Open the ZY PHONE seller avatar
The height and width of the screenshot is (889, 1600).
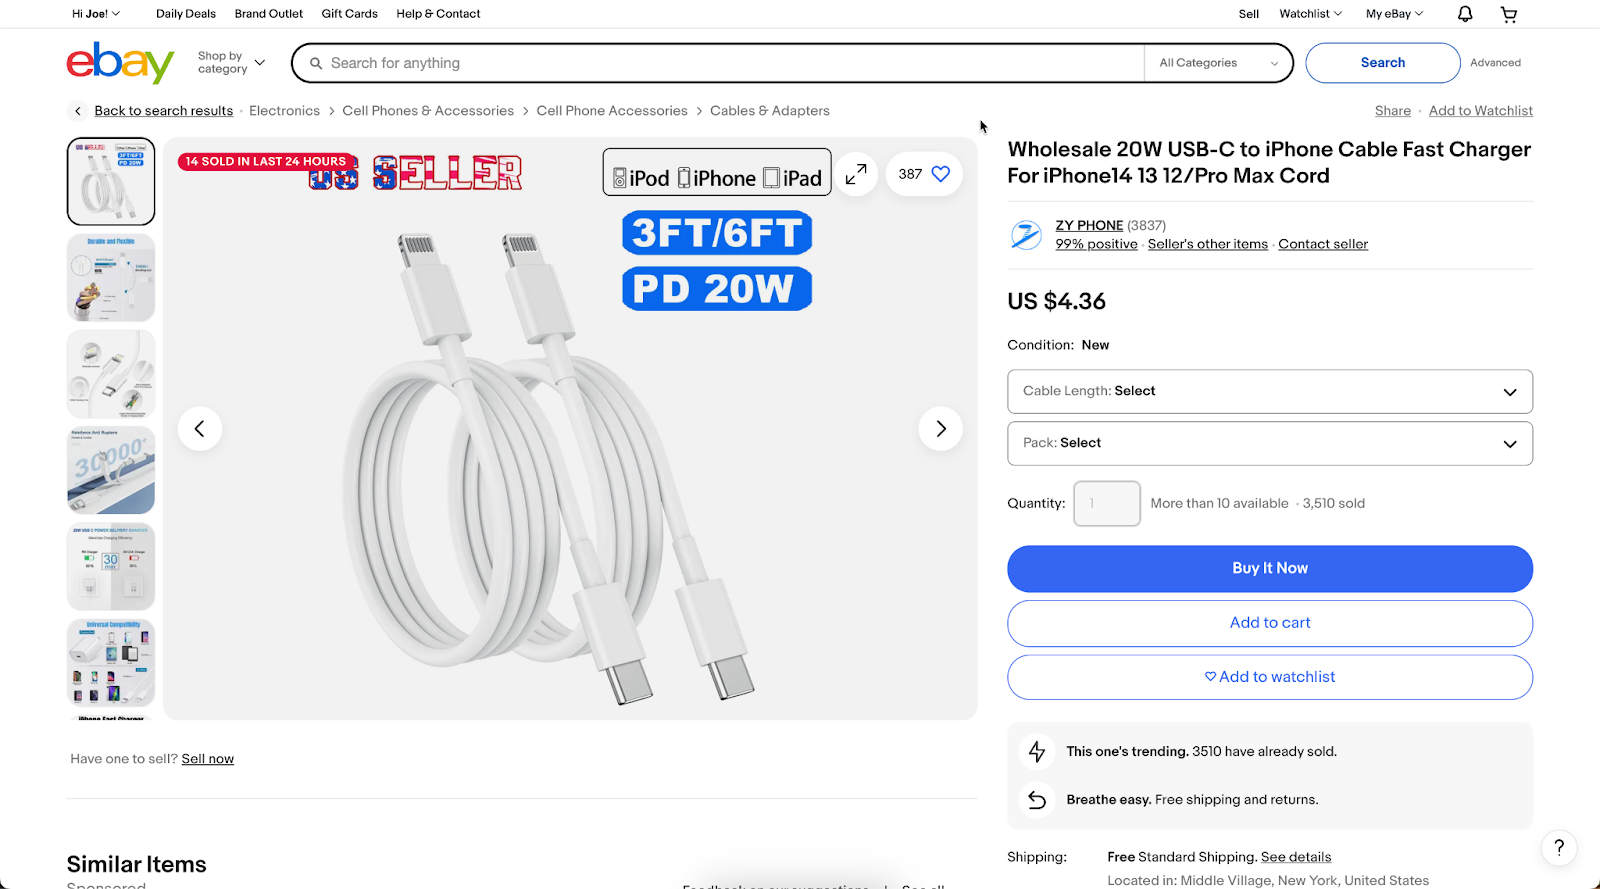[x=1025, y=235]
